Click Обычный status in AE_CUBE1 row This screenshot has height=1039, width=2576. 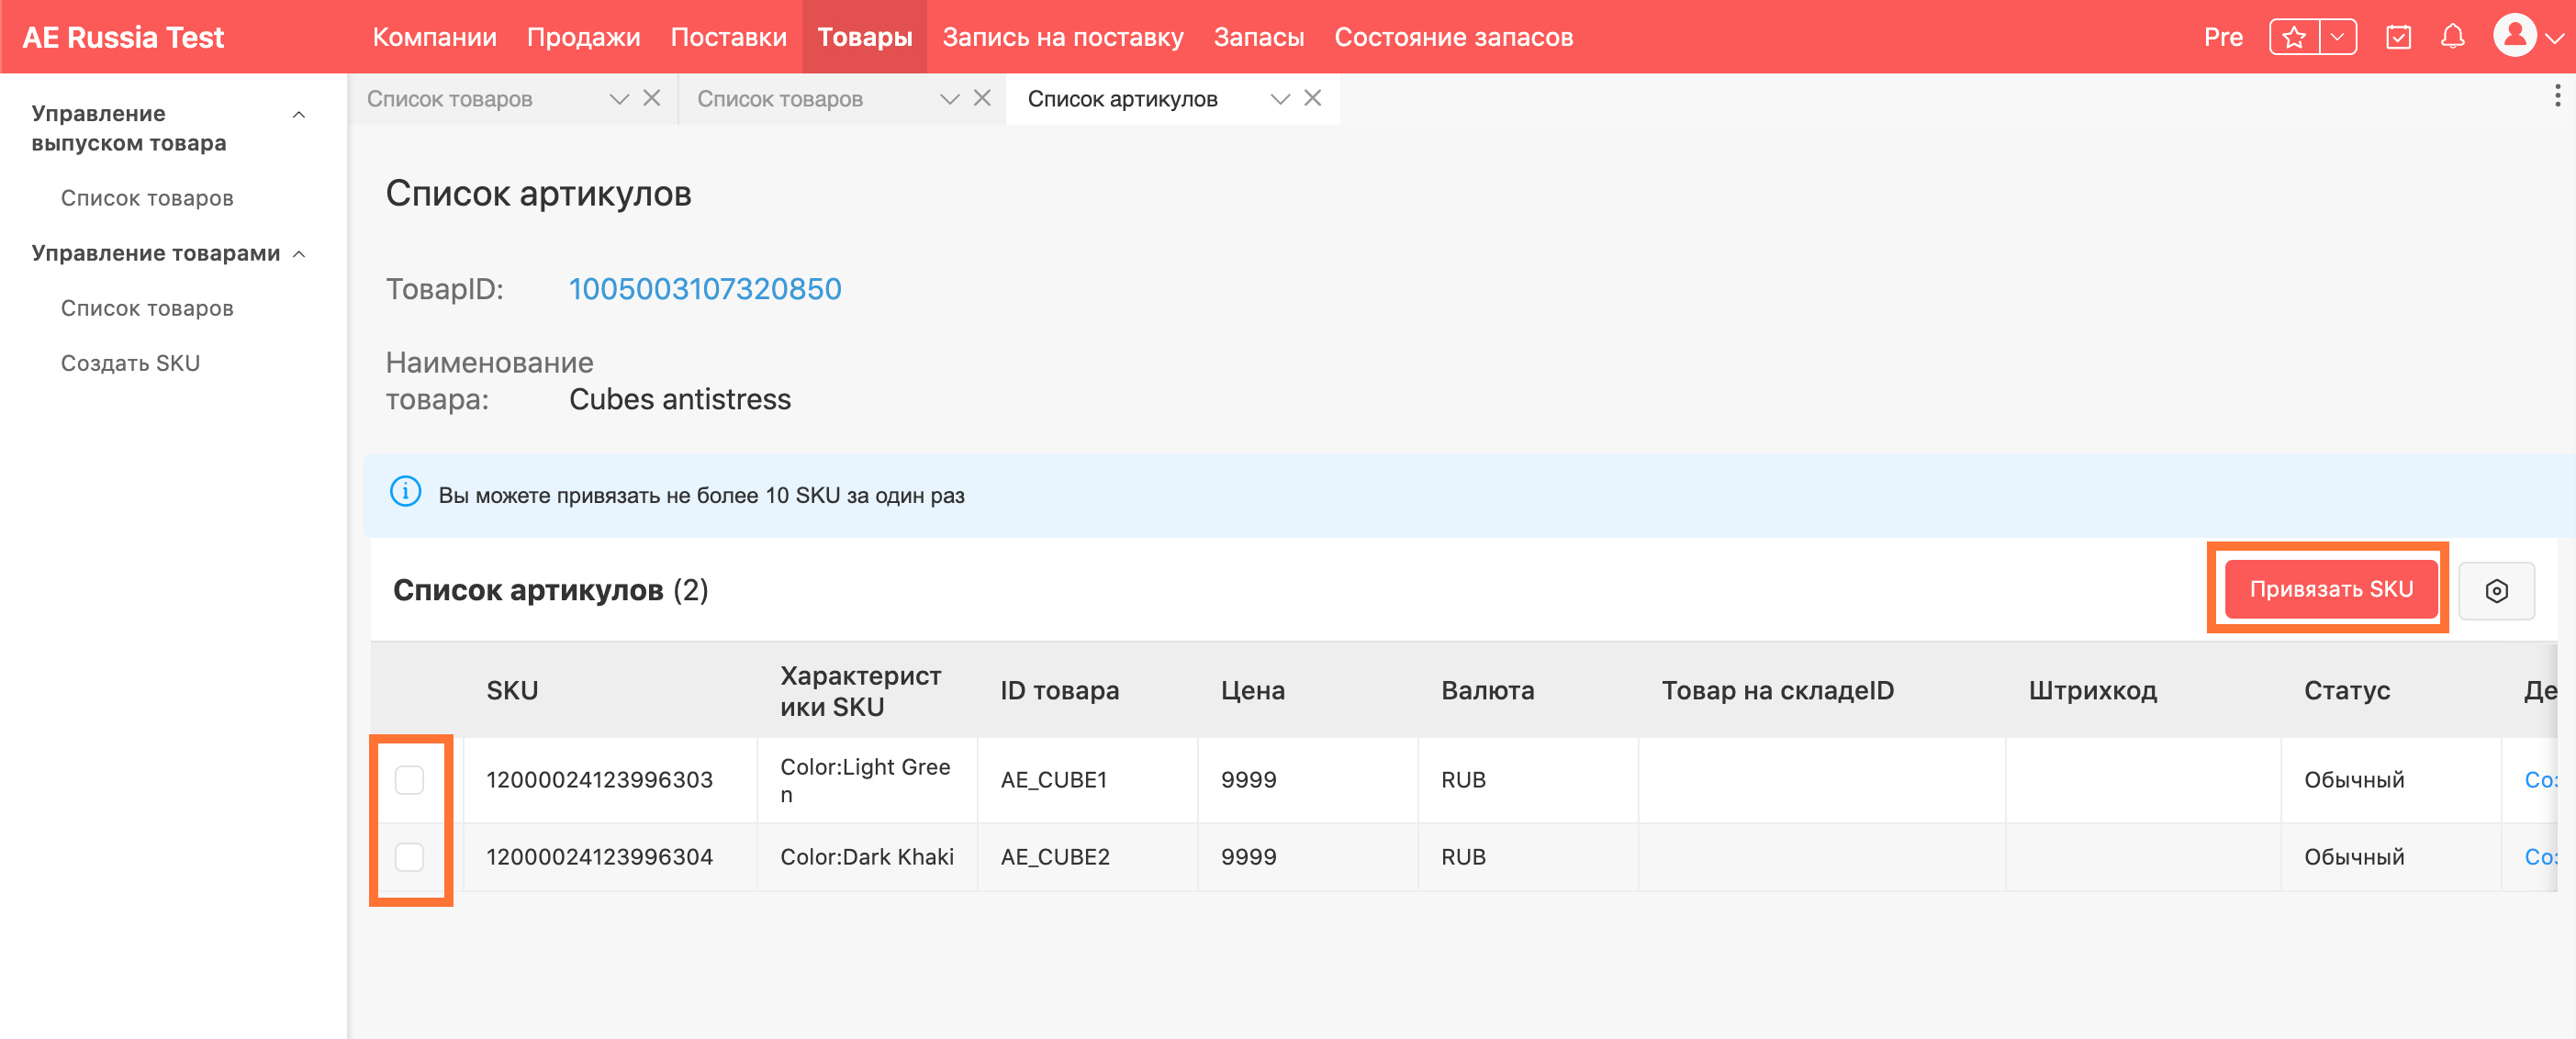click(x=2354, y=779)
